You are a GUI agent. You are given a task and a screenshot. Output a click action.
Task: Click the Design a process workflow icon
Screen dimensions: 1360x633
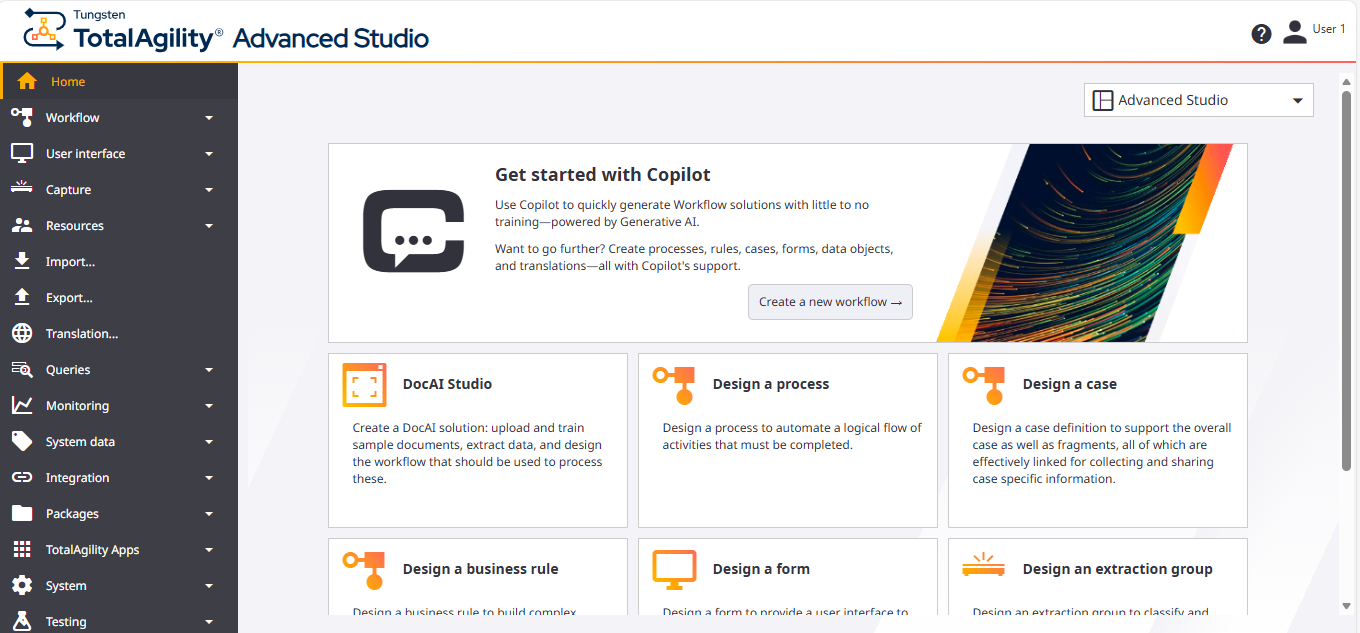pos(675,384)
